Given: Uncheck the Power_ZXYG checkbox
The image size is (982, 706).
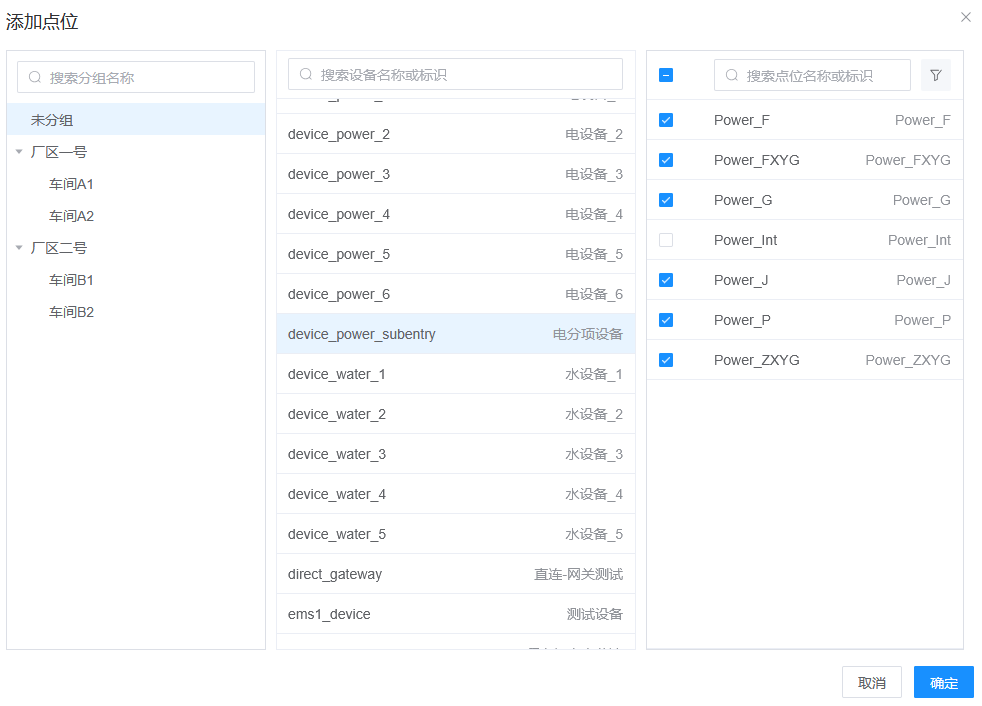Looking at the screenshot, I should (x=666, y=360).
